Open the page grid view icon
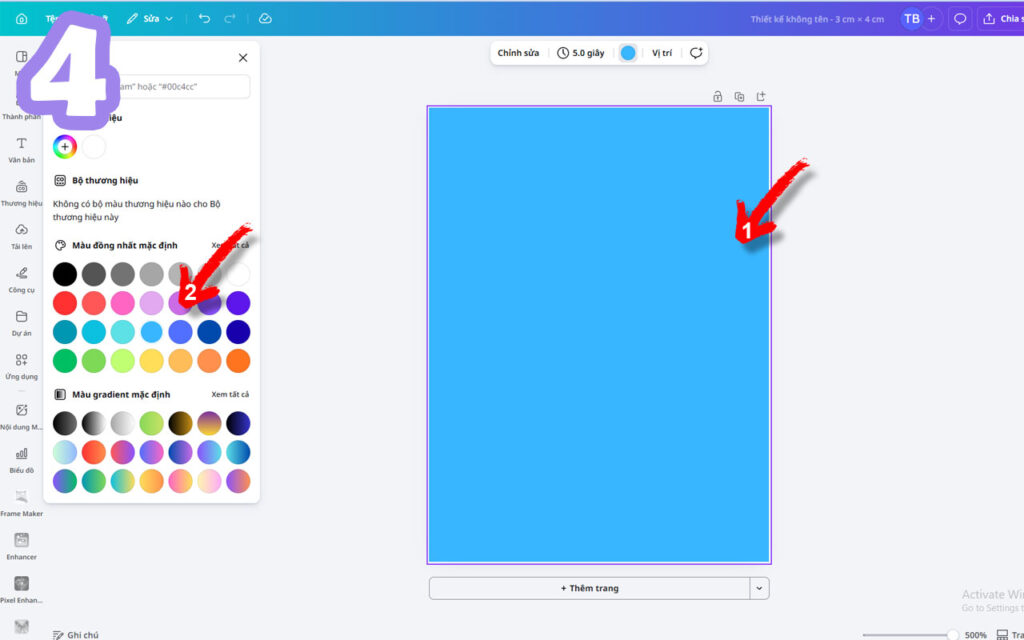Image resolution: width=1024 pixels, height=640 pixels. tap(1002, 634)
